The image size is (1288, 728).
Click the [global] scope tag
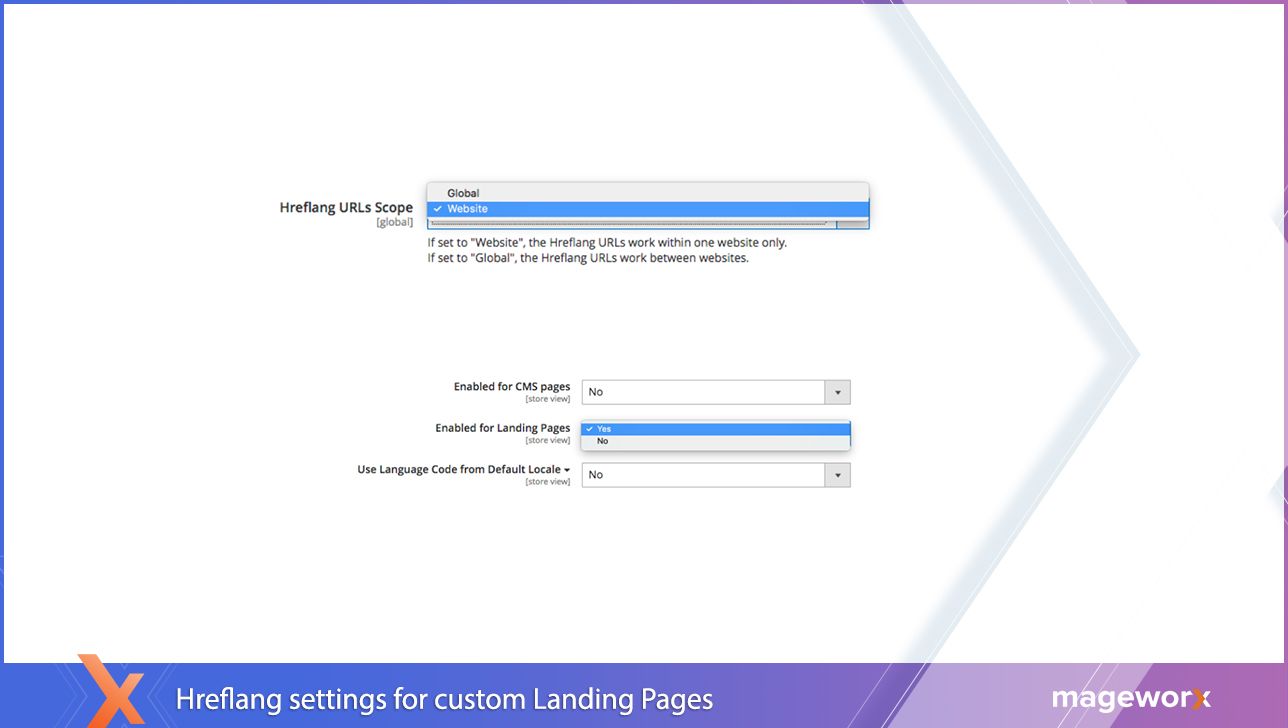(x=394, y=222)
